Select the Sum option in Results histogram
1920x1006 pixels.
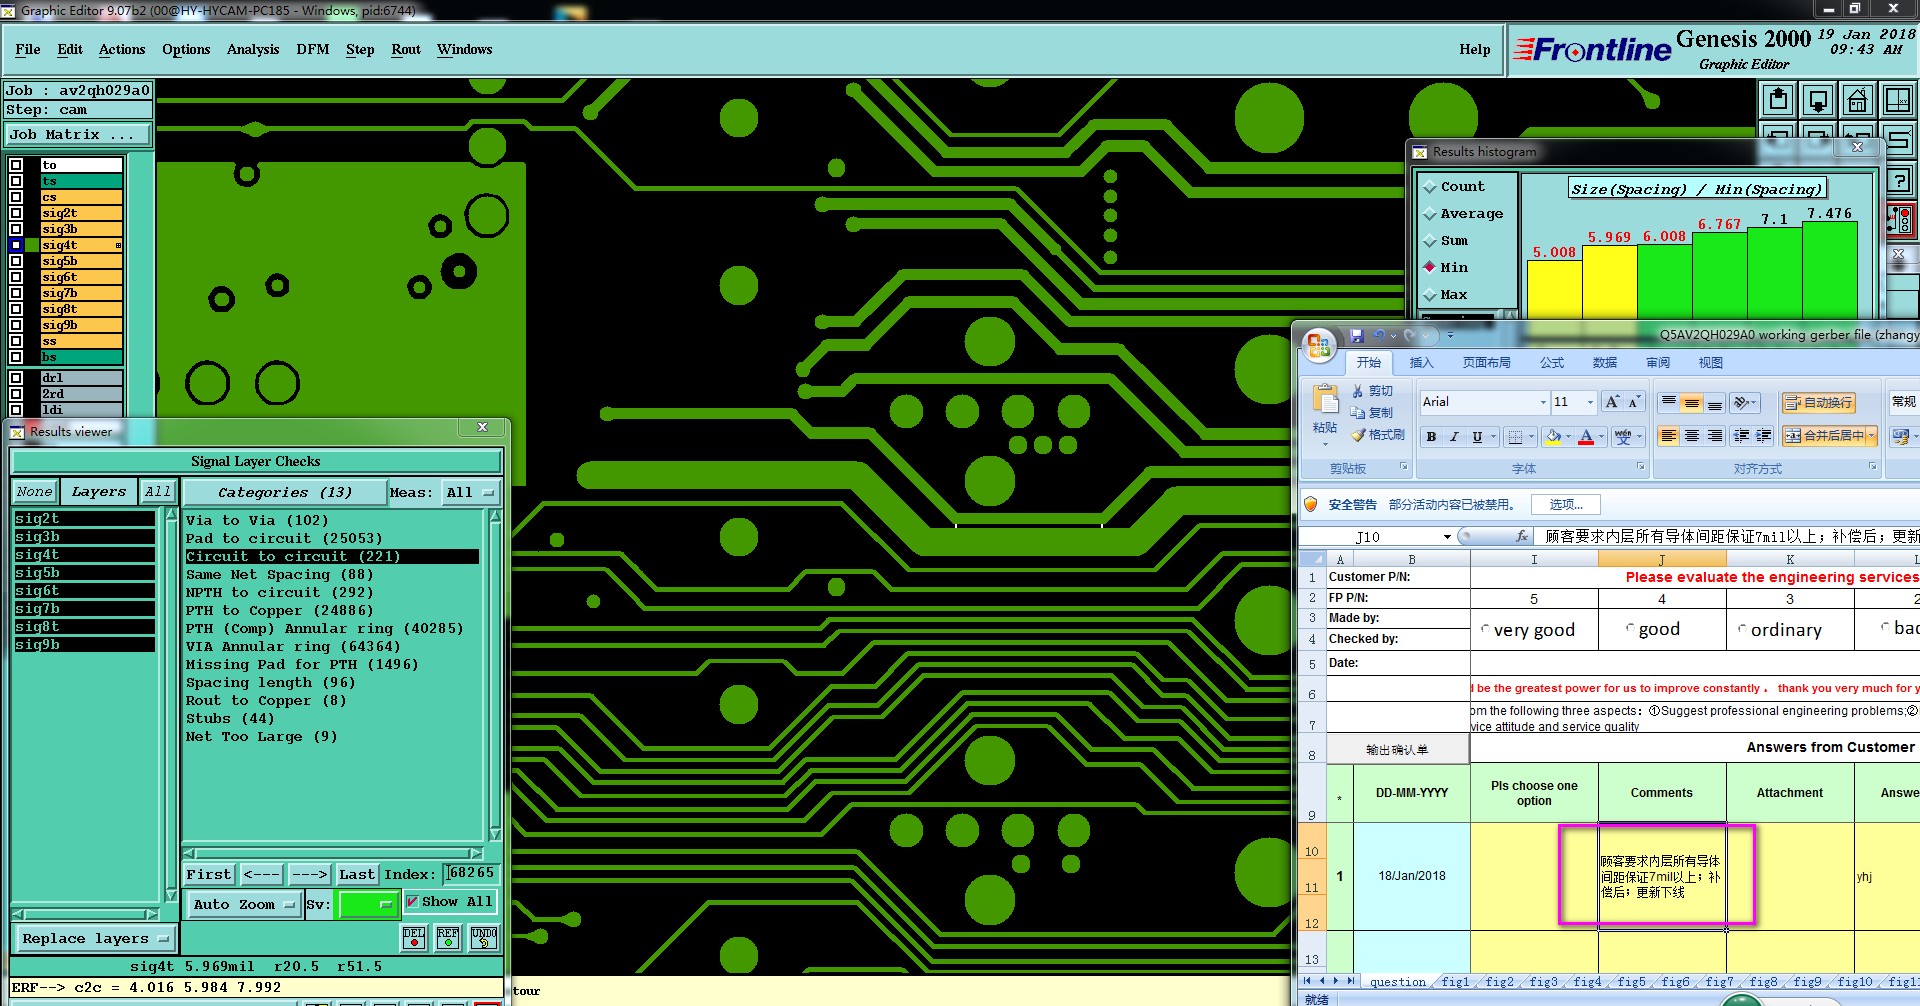pyautogui.click(x=1430, y=241)
